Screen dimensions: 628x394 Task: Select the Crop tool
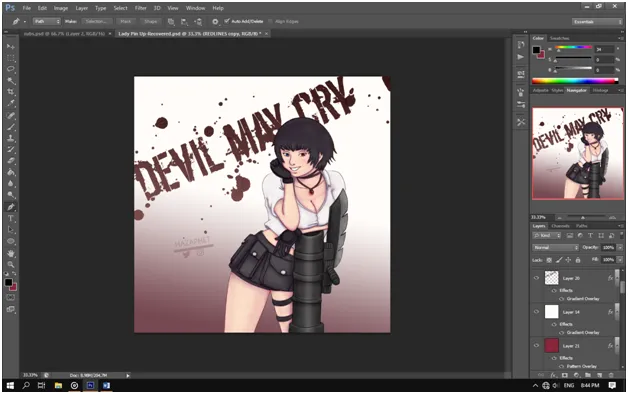11,92
